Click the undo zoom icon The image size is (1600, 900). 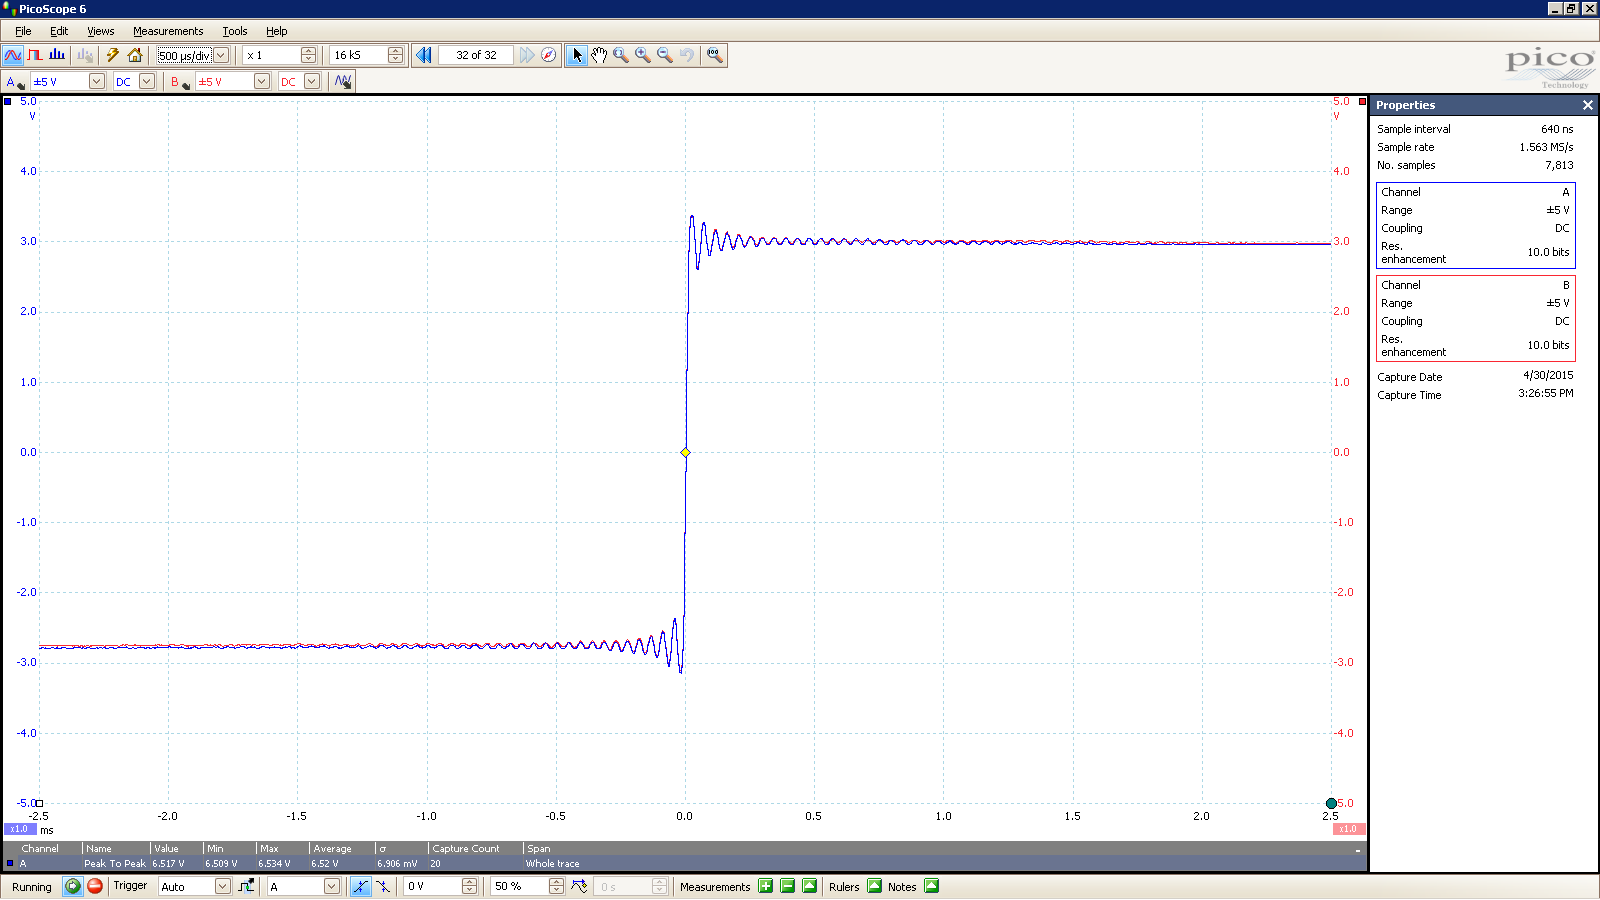[687, 55]
